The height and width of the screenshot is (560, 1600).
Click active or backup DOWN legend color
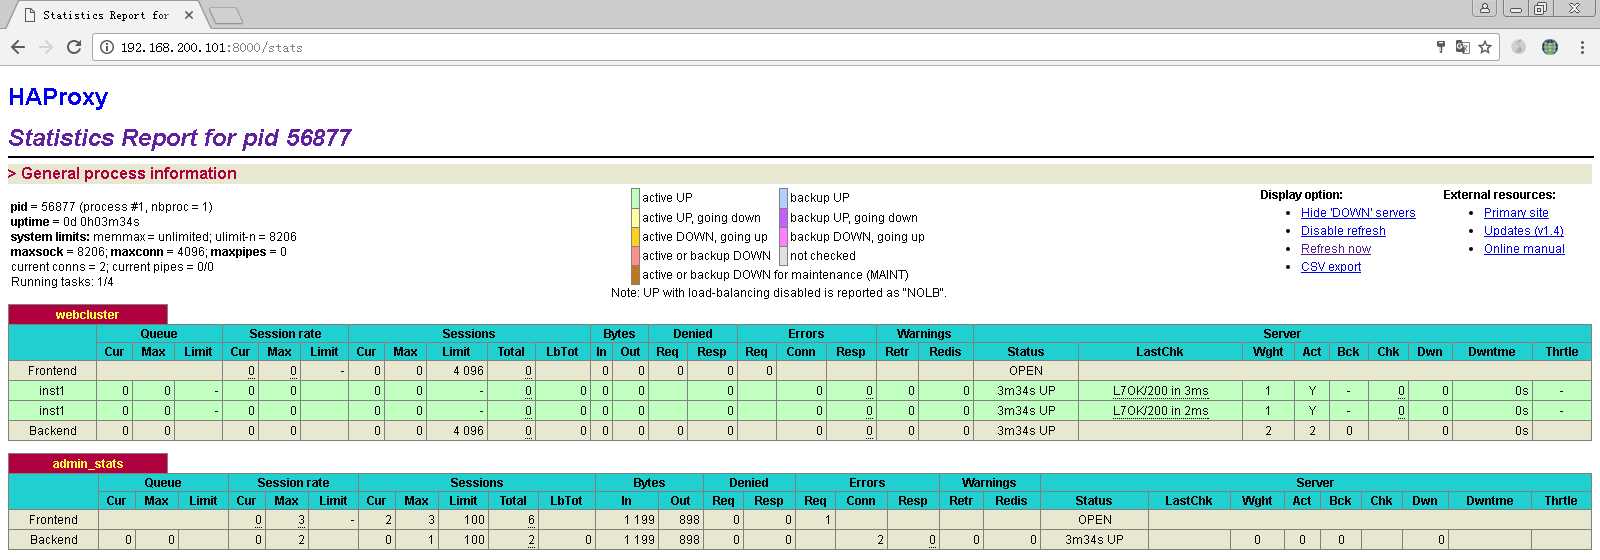[x=635, y=256]
